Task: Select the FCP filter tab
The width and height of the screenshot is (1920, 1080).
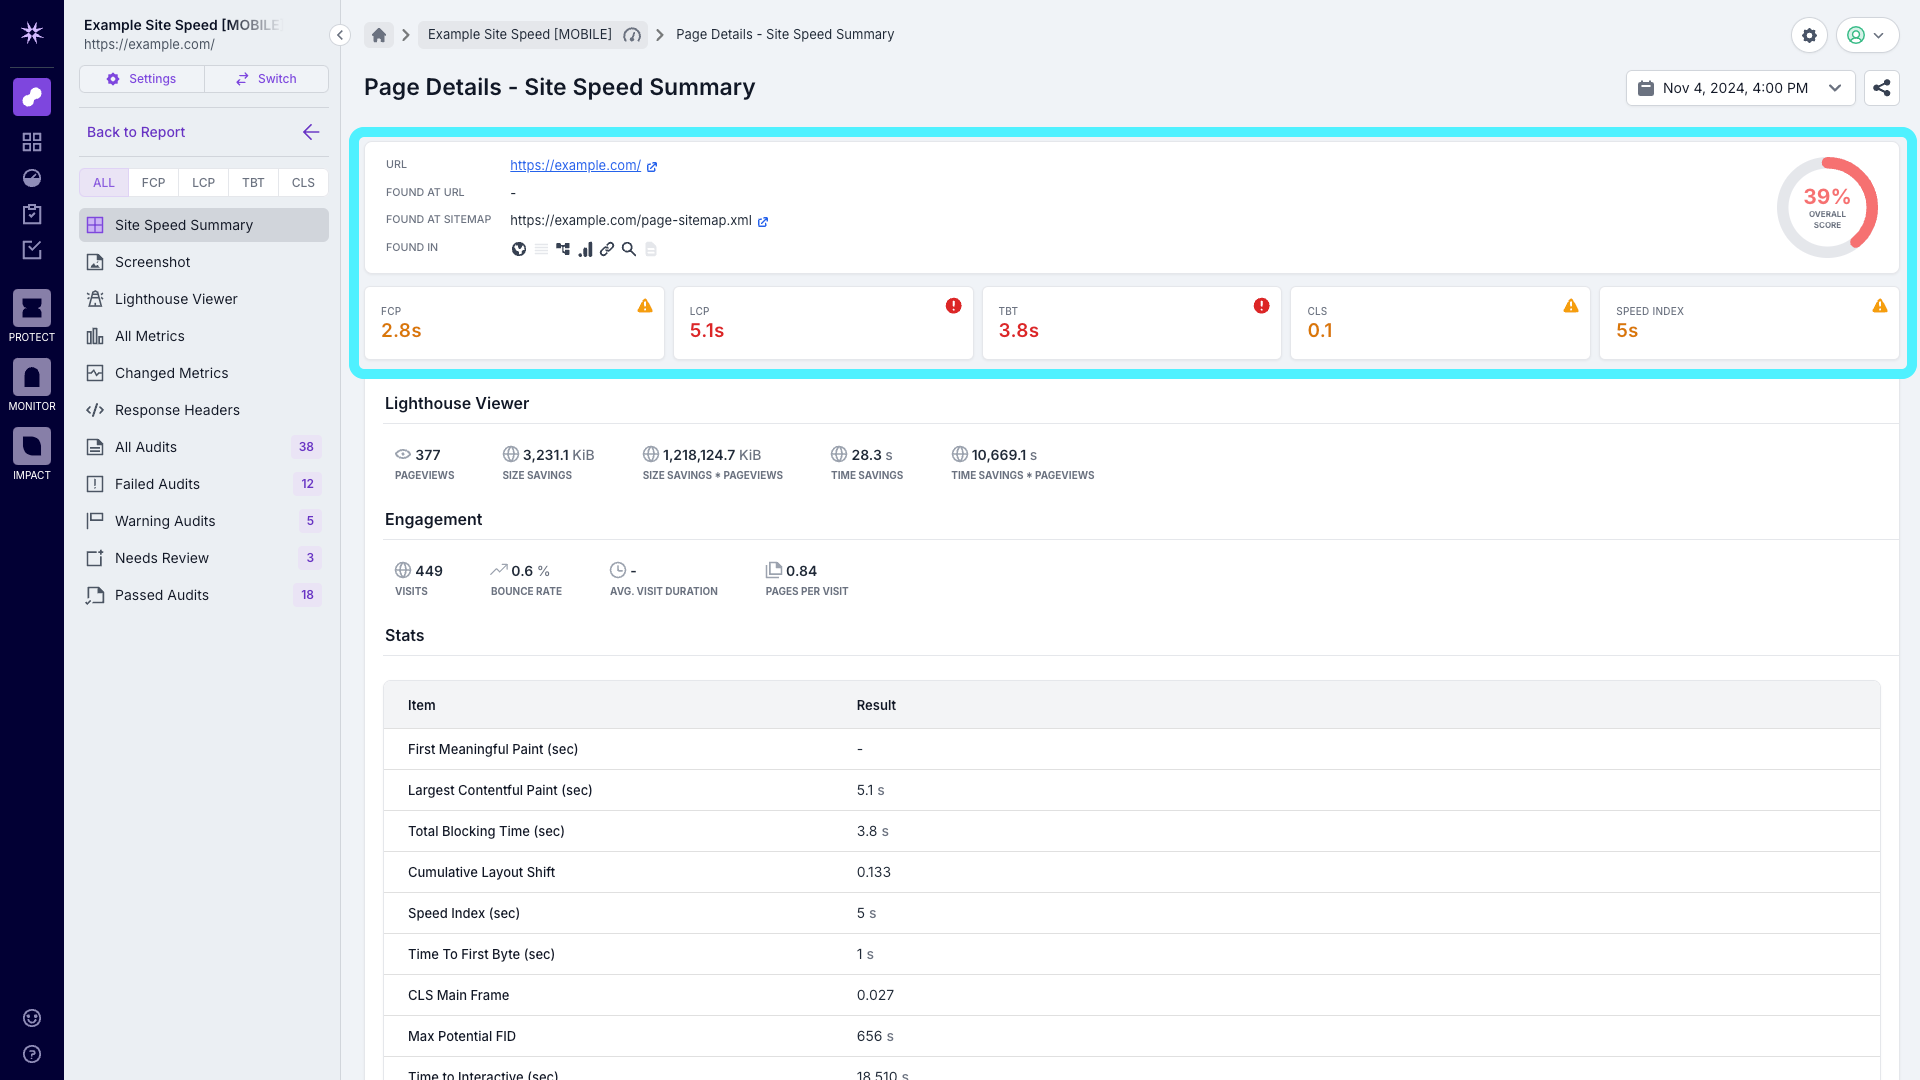Action: [153, 183]
